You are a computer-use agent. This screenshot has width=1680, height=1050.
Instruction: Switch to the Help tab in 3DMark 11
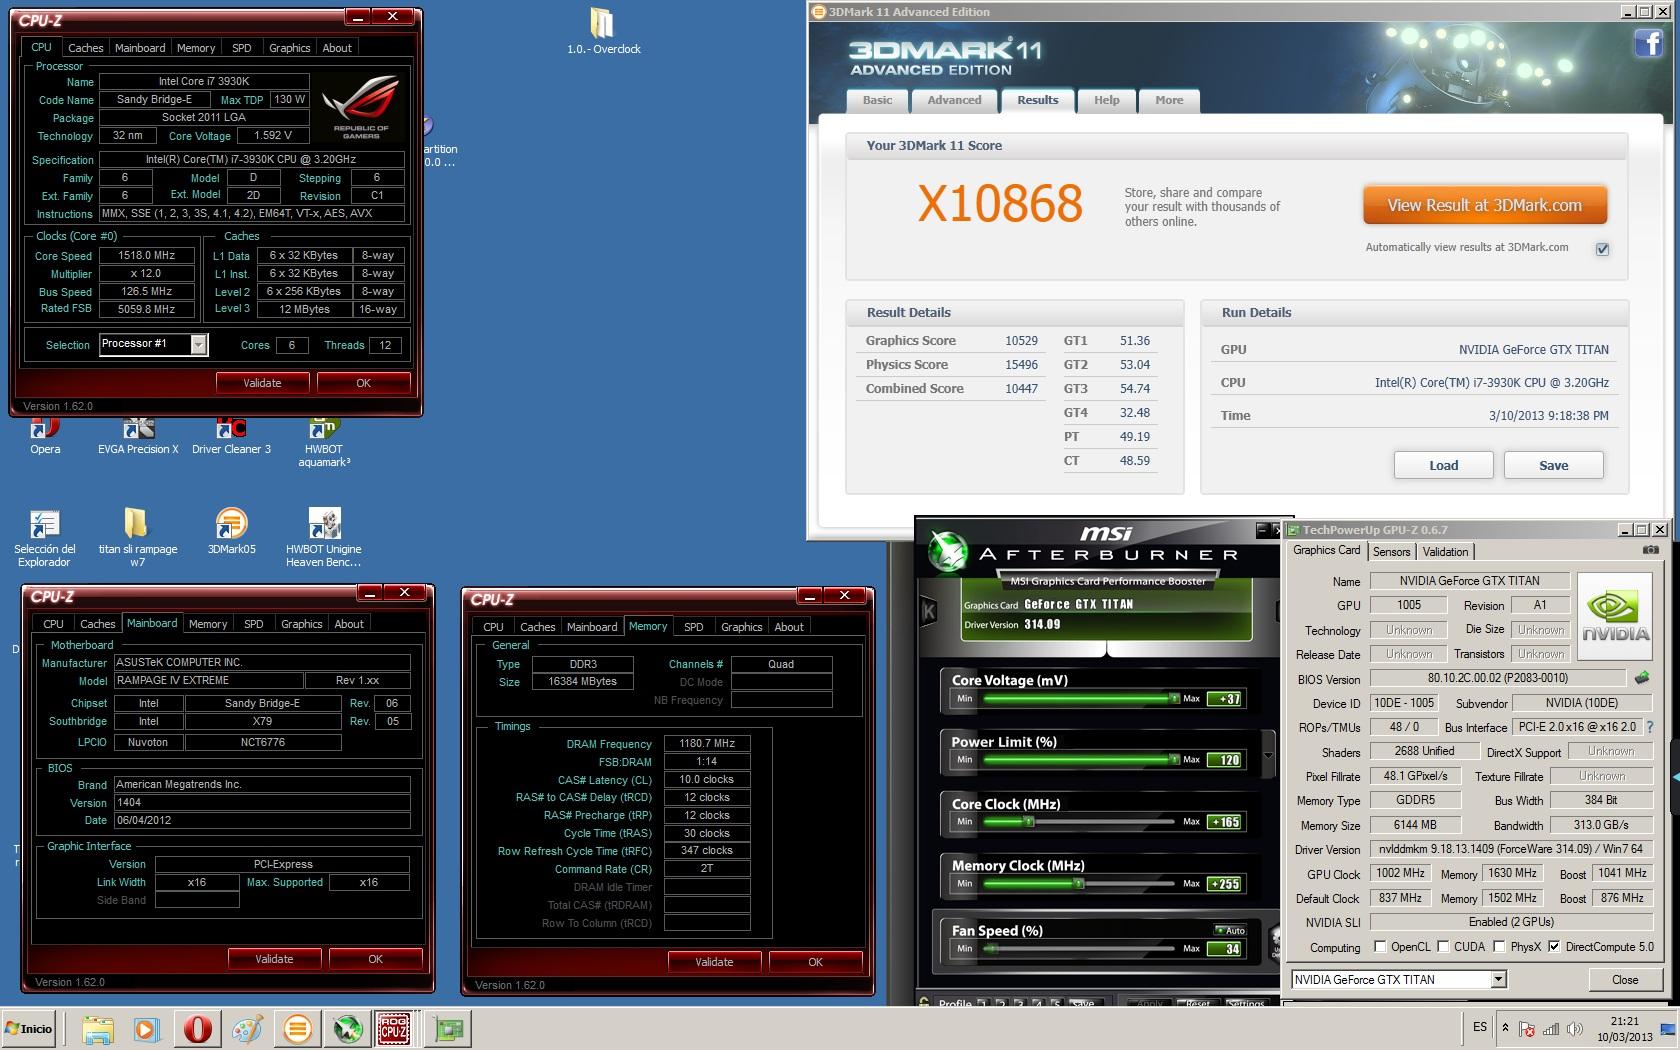(1106, 100)
